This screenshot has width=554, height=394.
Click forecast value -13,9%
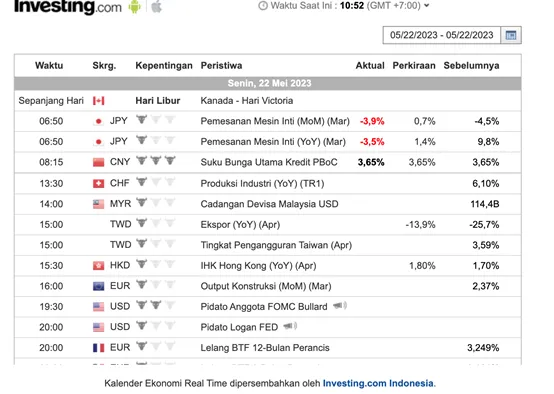[x=420, y=224]
